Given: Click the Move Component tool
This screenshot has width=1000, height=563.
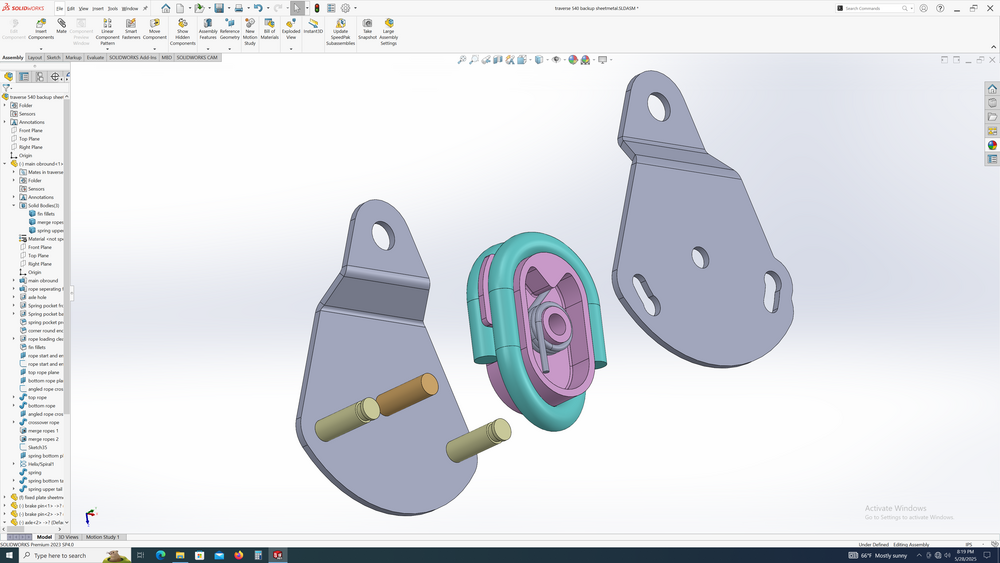Looking at the screenshot, I should coord(154,27).
